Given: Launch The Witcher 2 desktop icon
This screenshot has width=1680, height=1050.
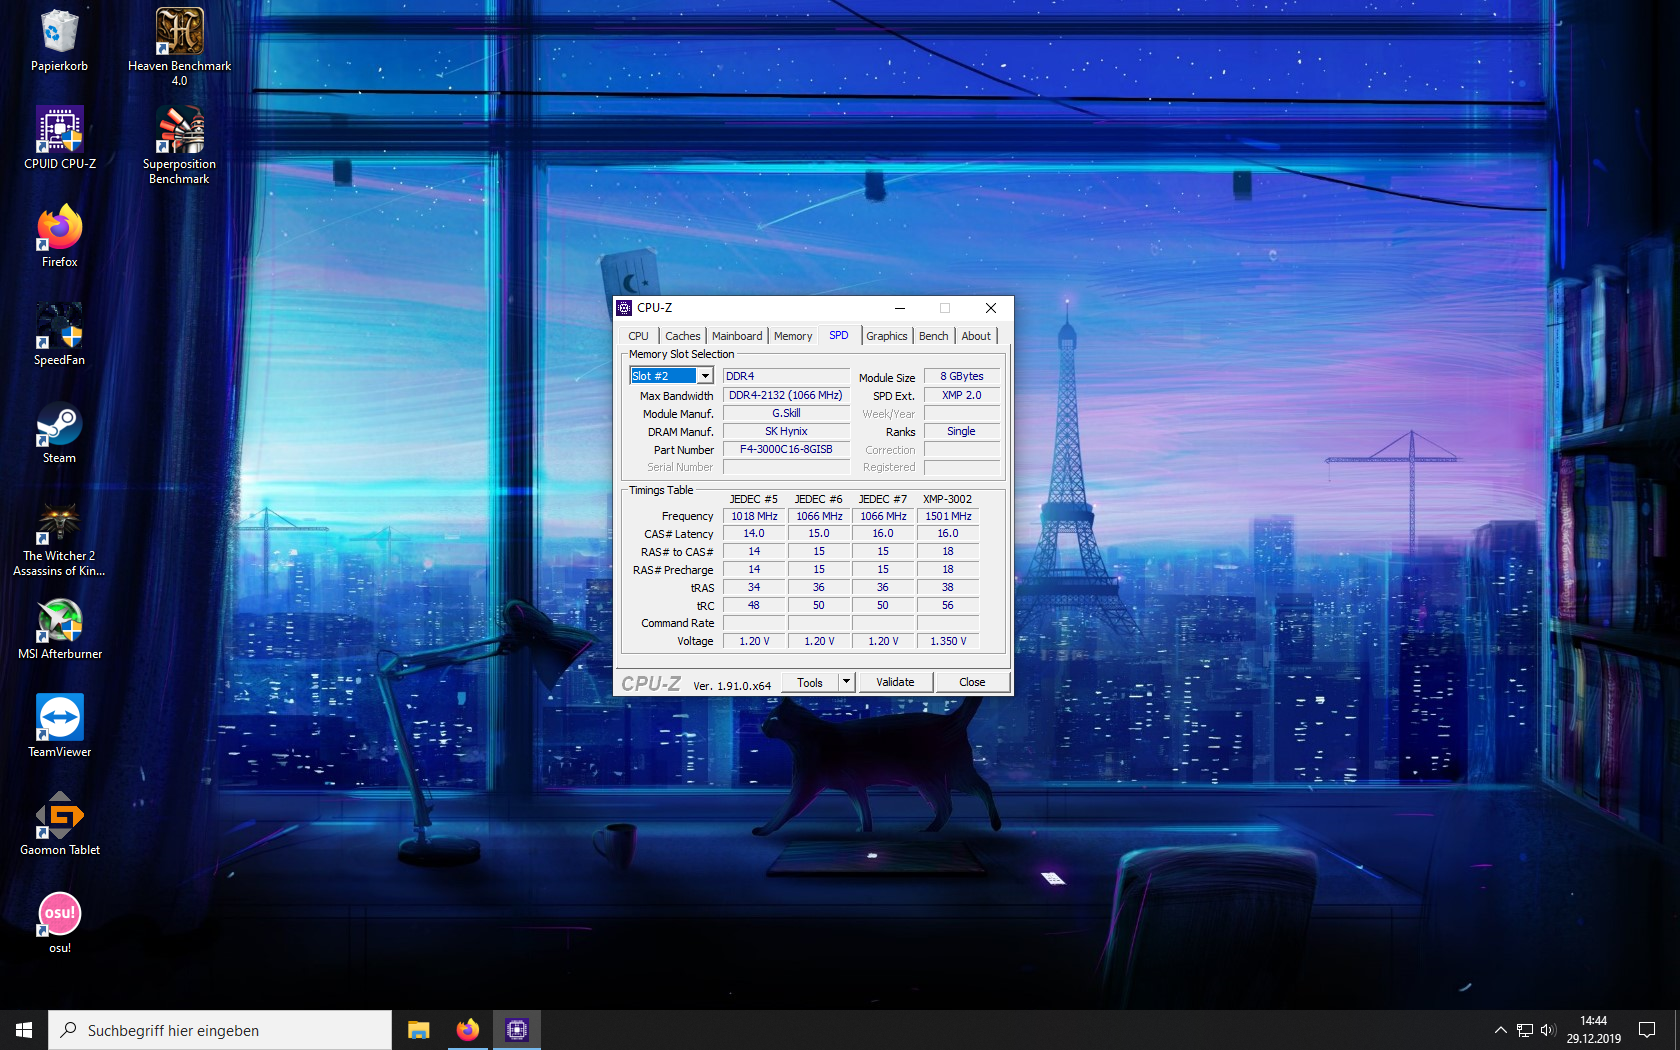Looking at the screenshot, I should (x=59, y=538).
